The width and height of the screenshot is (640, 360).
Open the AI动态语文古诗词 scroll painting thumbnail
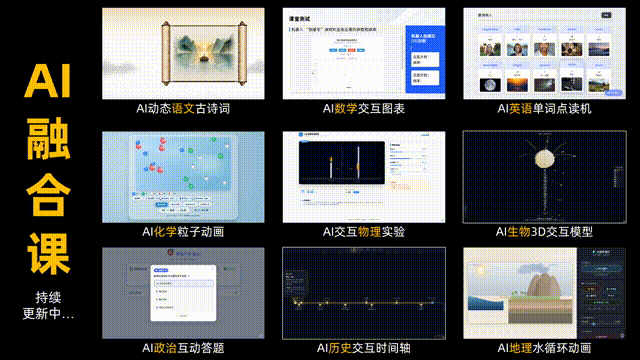point(183,53)
